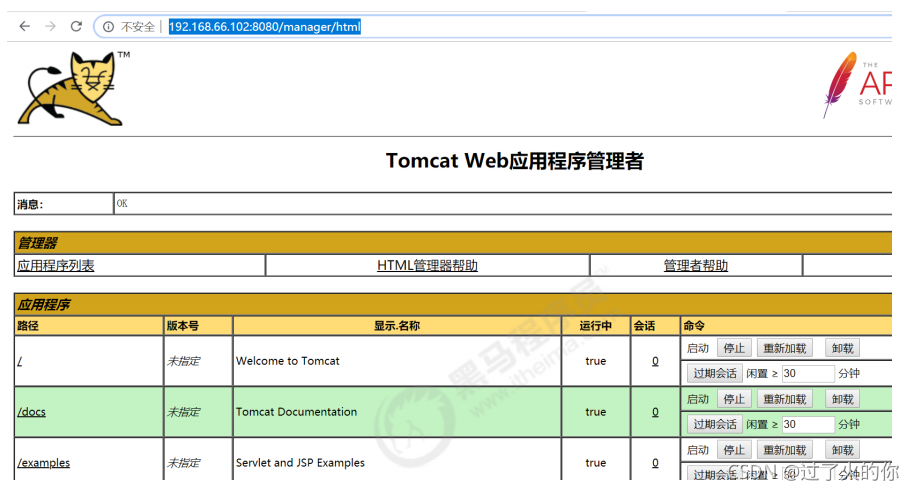Screen dimensions: 914x490
Task: Click 重新加载 for the root / application
Action: tap(785, 348)
